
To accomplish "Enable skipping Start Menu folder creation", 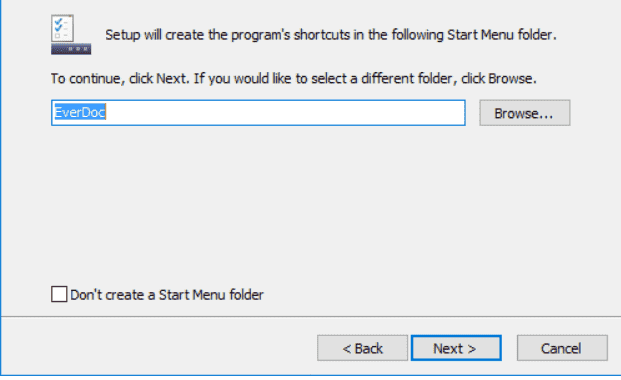I will pos(59,294).
